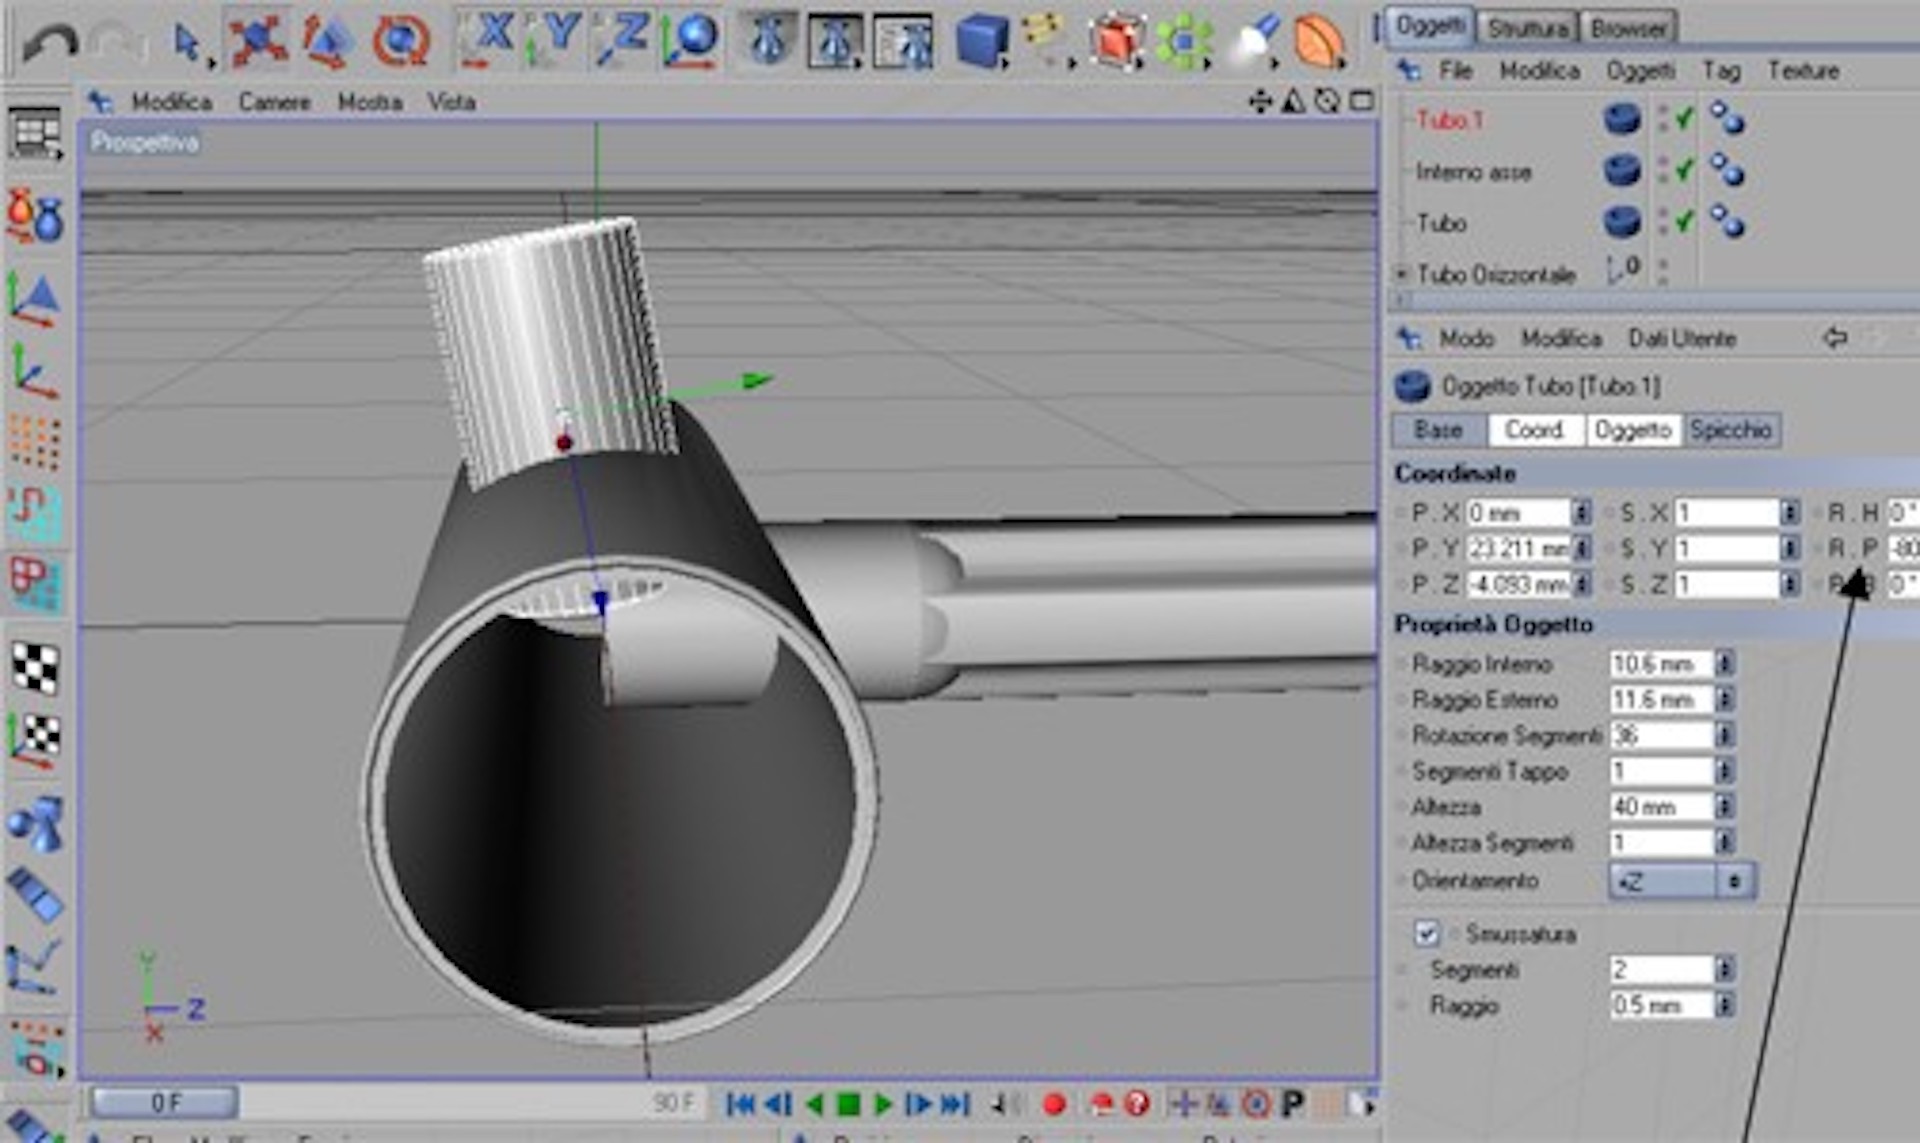Open the NURBS generator icon
Viewport: 1920px width, 1143px height.
1116,42
